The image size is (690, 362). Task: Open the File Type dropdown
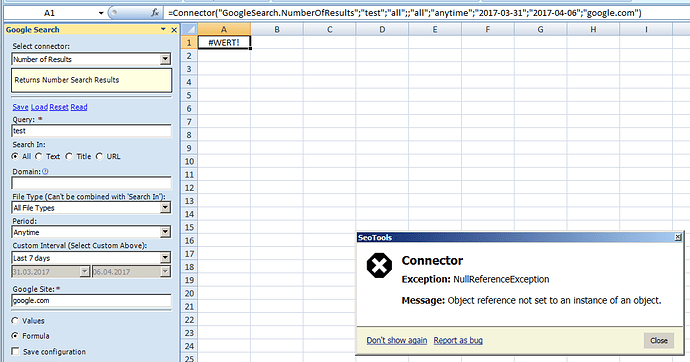[165, 208]
